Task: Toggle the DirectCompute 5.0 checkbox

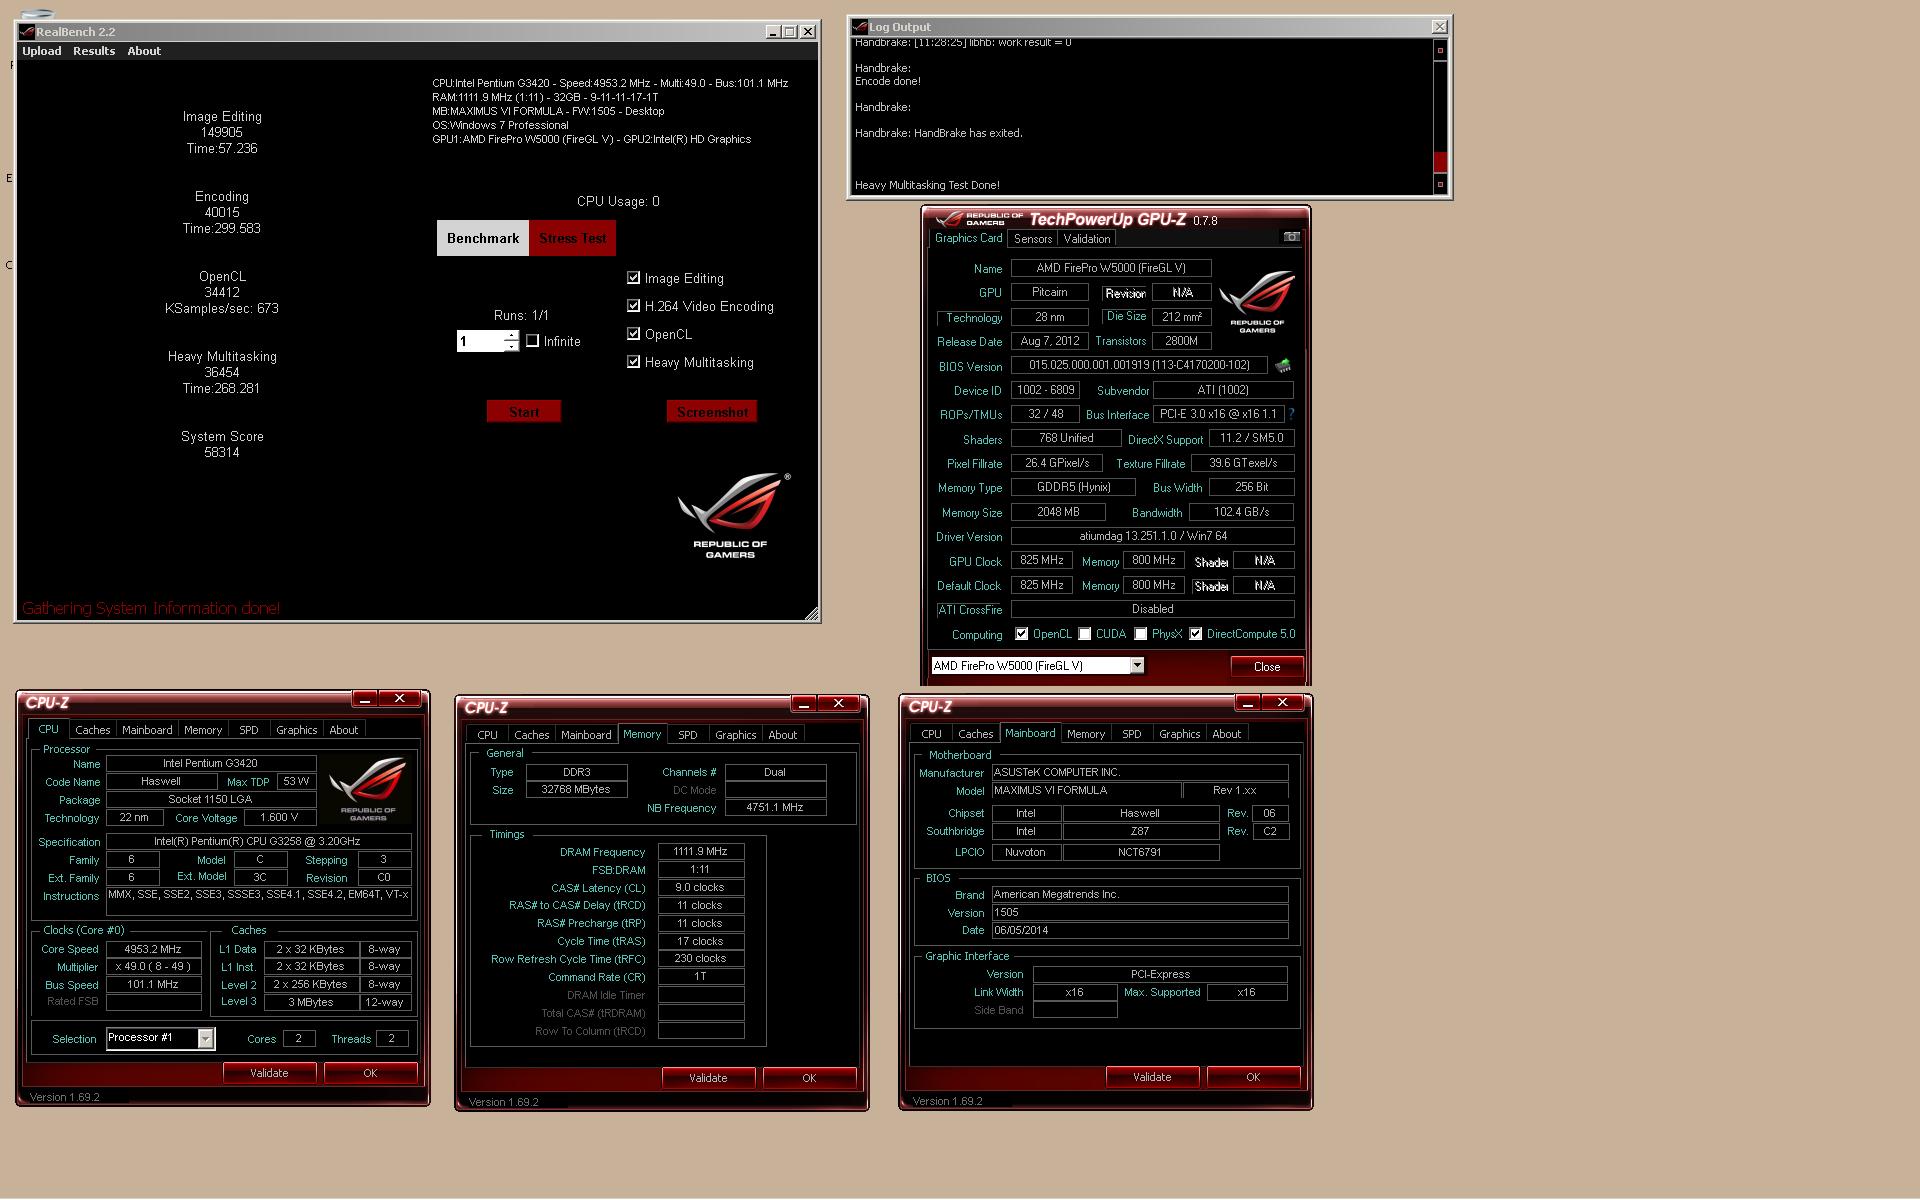Action: [1195, 634]
